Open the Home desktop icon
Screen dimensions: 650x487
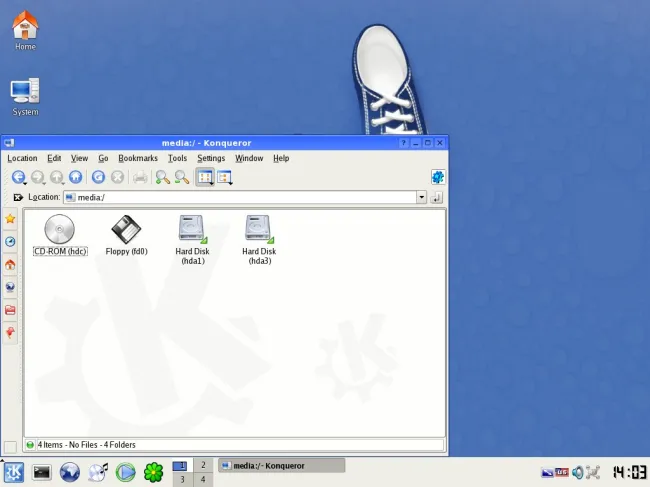pos(25,31)
